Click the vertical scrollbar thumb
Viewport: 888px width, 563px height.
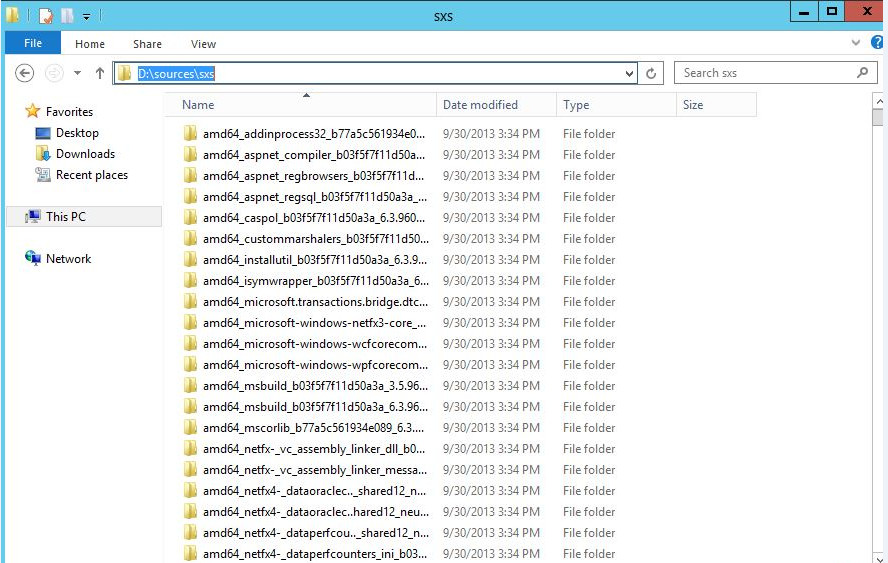click(878, 117)
